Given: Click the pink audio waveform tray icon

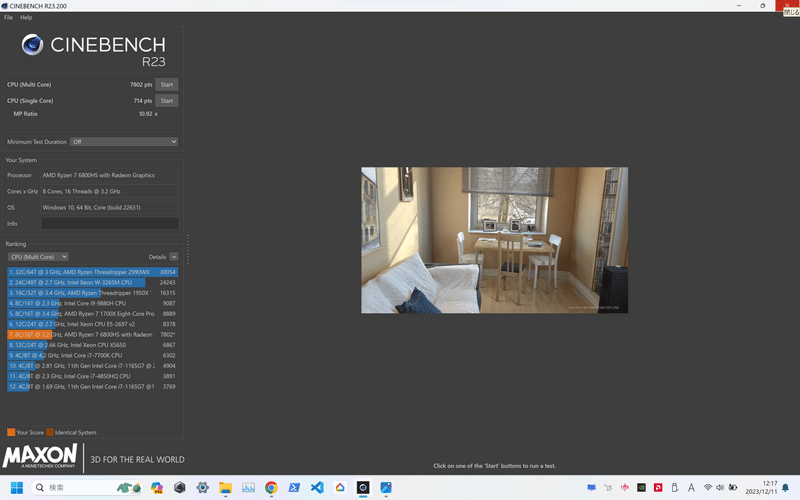Looking at the screenshot, I should point(624,488).
